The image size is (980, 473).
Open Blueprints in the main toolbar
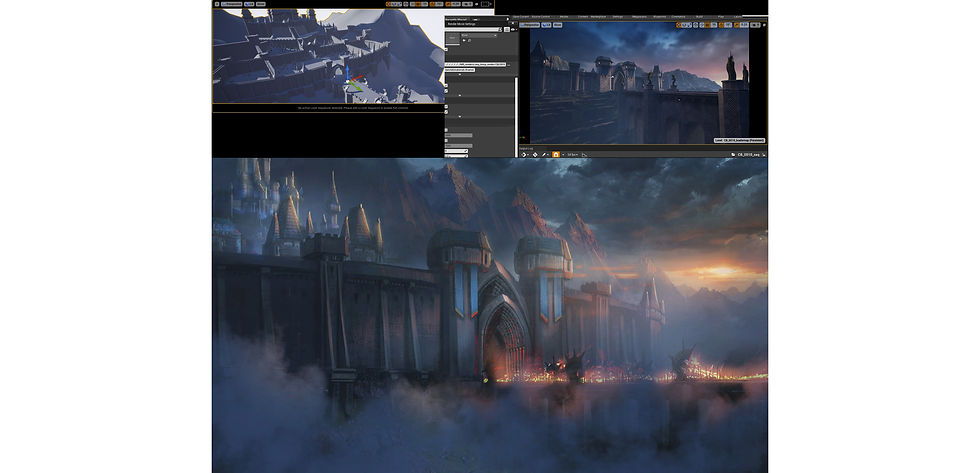[659, 17]
